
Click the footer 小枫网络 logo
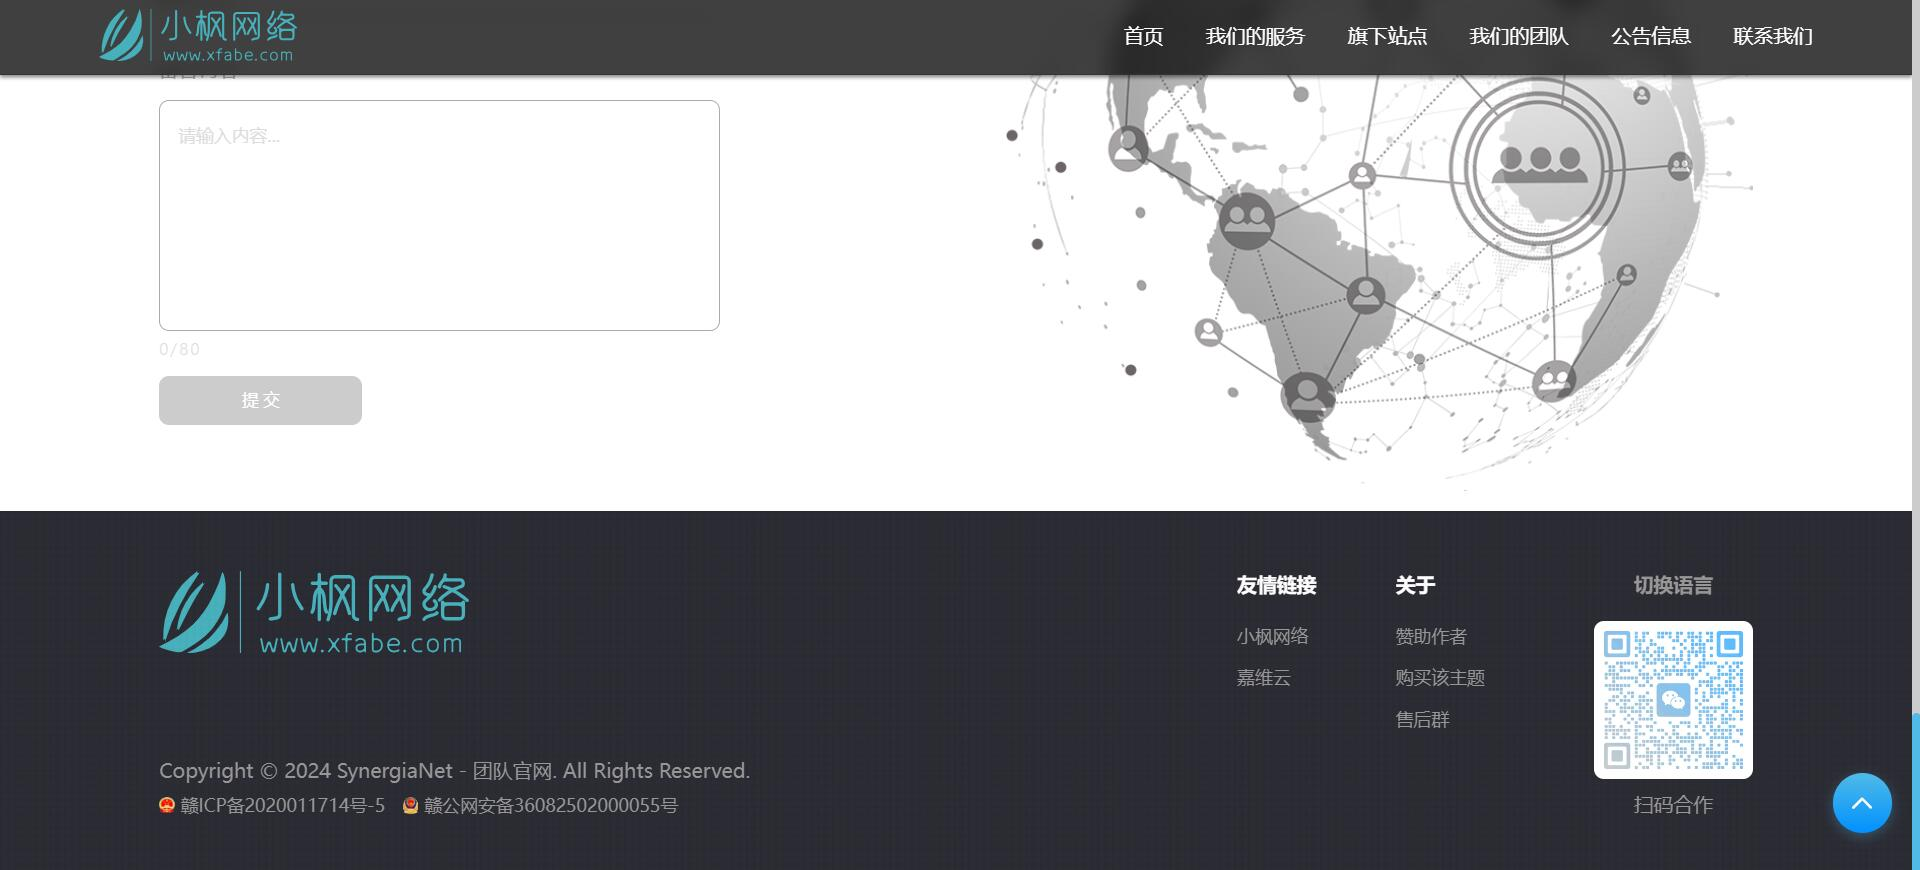[313, 612]
